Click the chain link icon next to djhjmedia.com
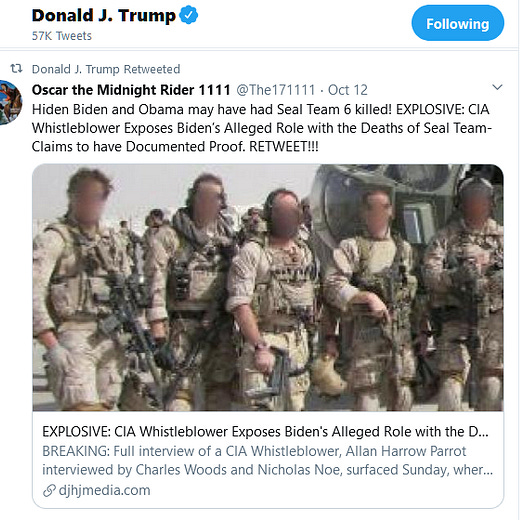The image size is (520, 520). pos(49,490)
